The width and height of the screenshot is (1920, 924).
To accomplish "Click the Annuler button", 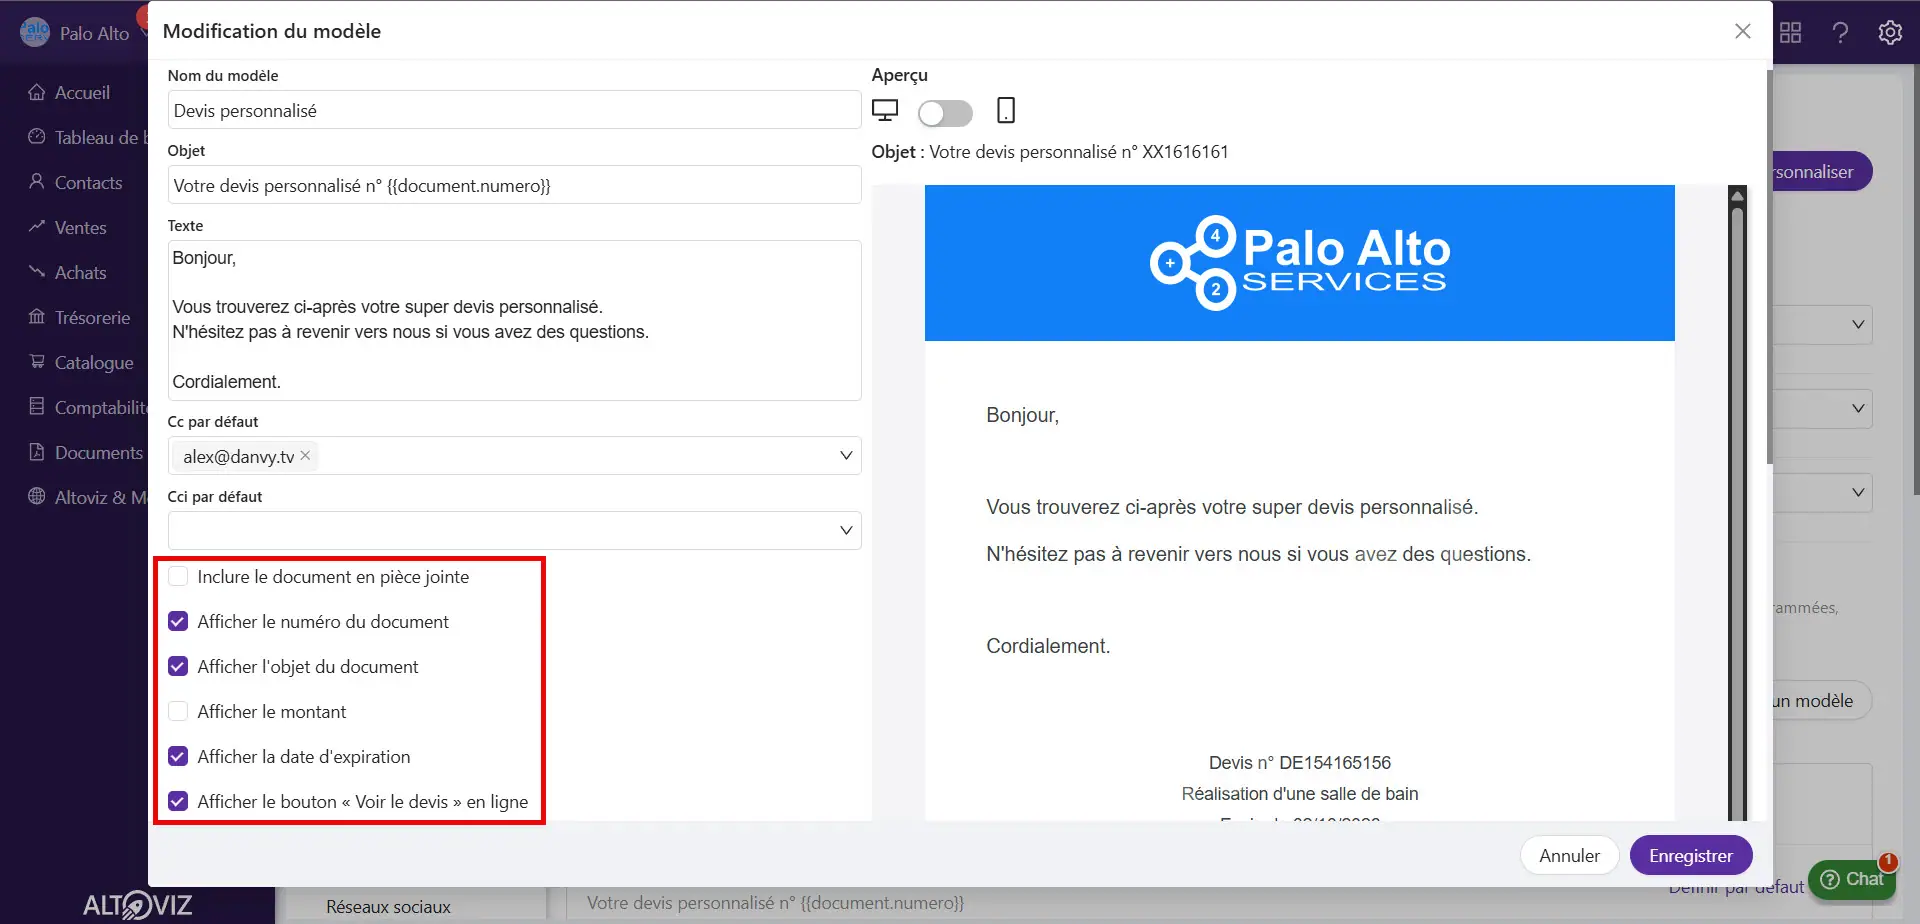I will tap(1569, 856).
